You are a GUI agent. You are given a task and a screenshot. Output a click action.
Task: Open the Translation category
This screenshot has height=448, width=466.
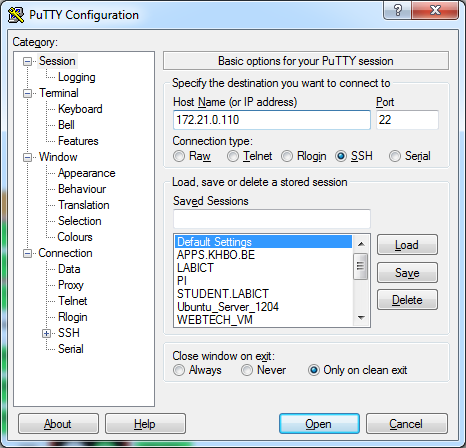(x=84, y=205)
